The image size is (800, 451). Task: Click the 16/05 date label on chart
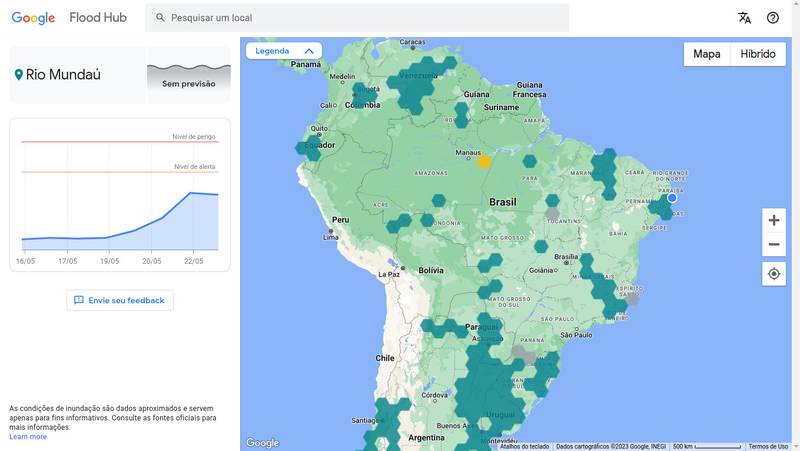(26, 261)
